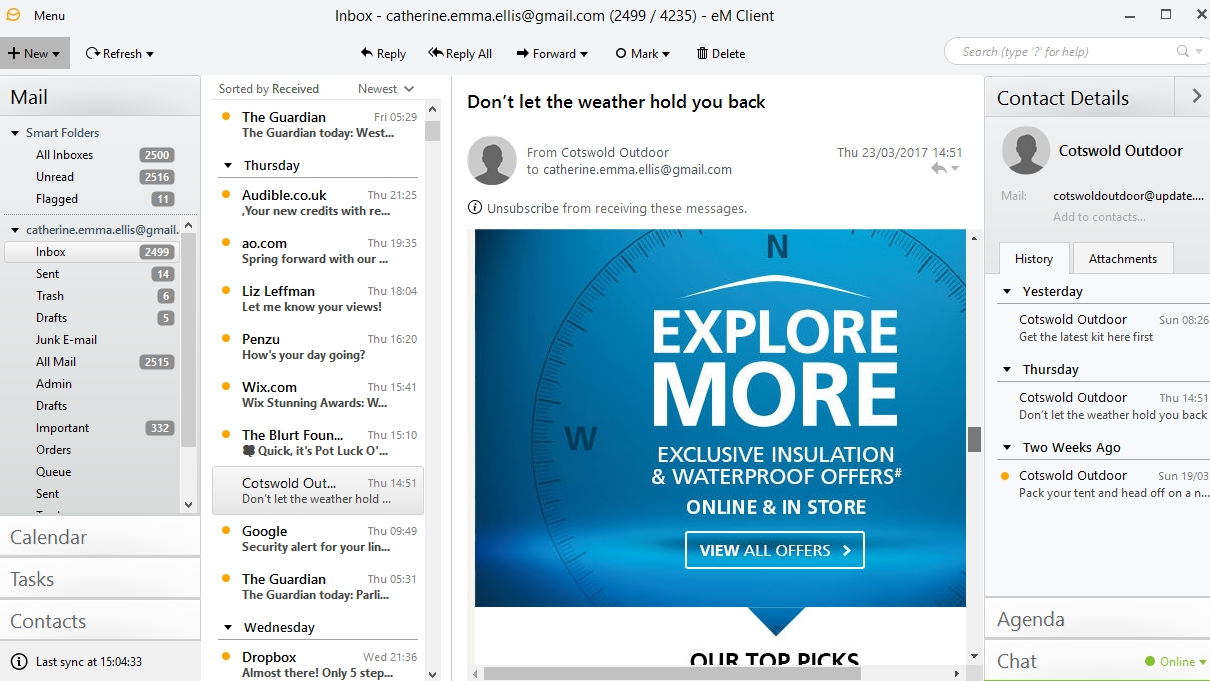Image resolution: width=1210 pixels, height=681 pixels.
Task: Select the Inbox folder
Action: [x=92, y=252]
